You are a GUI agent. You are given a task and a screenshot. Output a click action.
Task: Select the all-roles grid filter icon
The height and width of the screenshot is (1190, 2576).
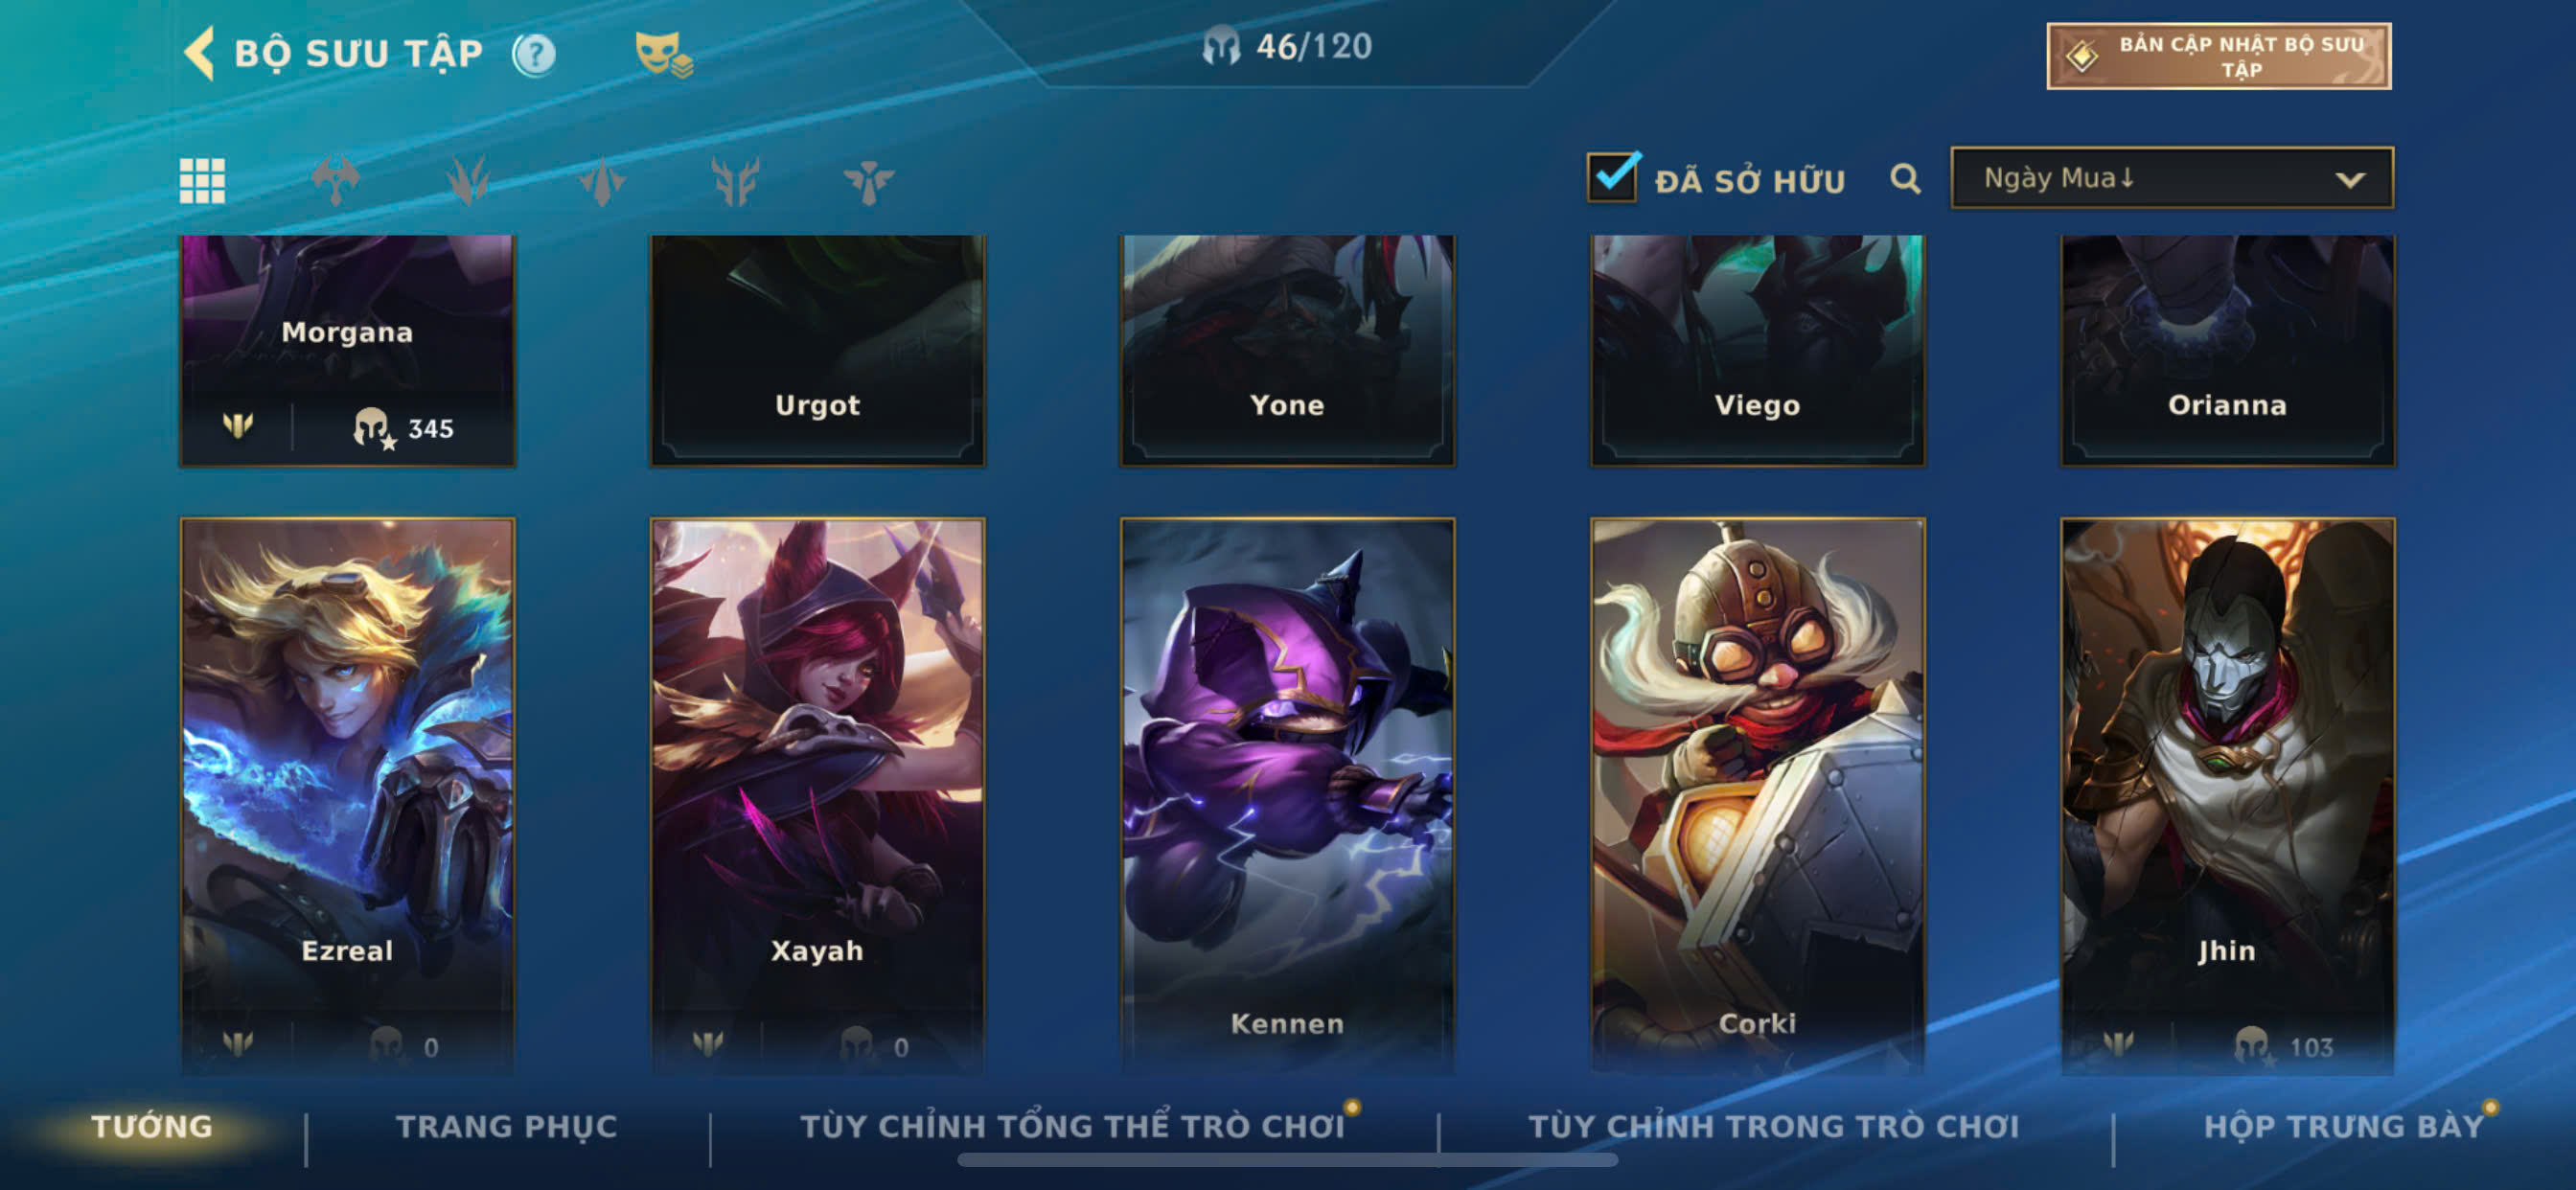(x=202, y=181)
